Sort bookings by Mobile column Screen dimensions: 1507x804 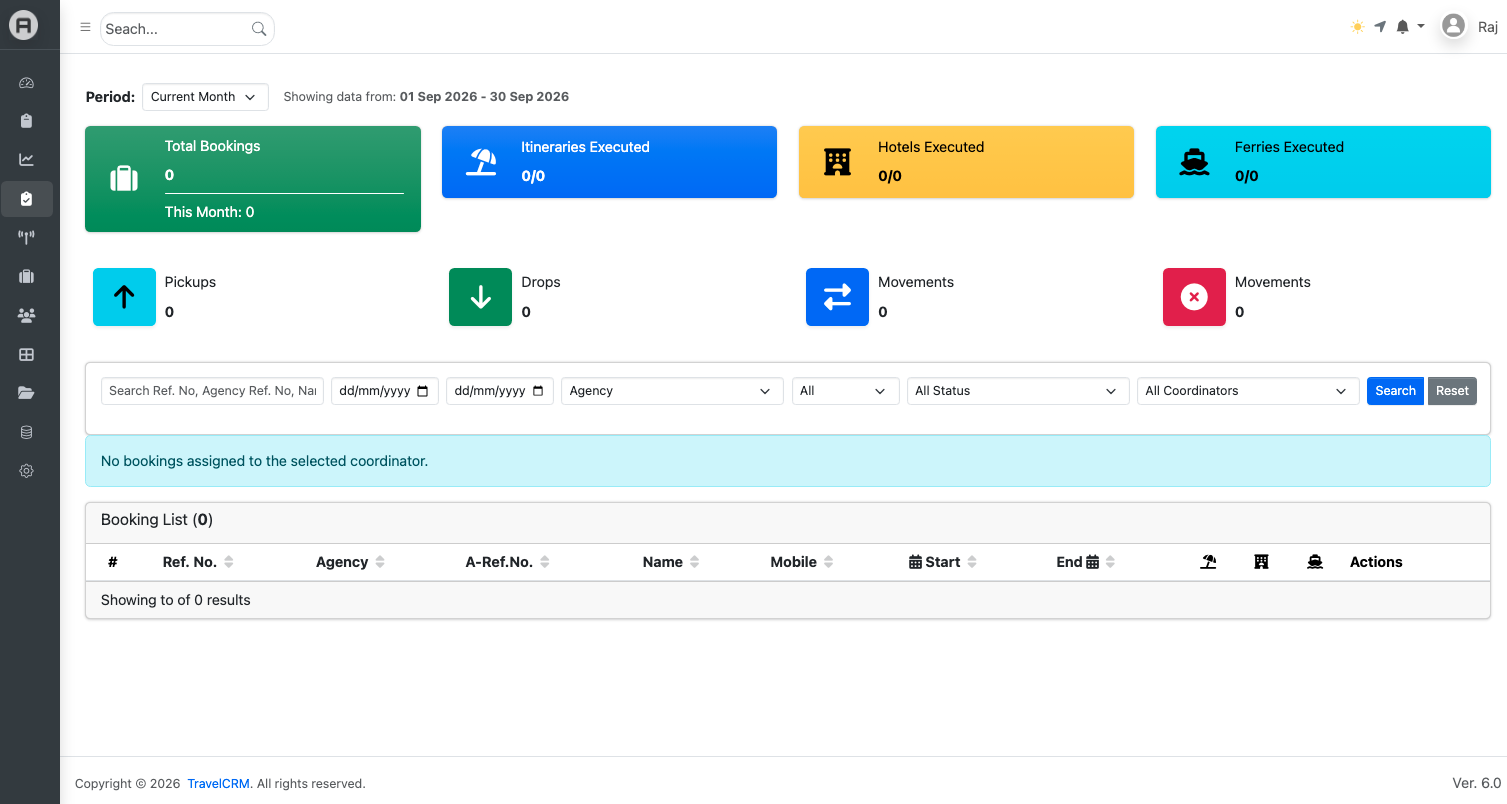[802, 562]
